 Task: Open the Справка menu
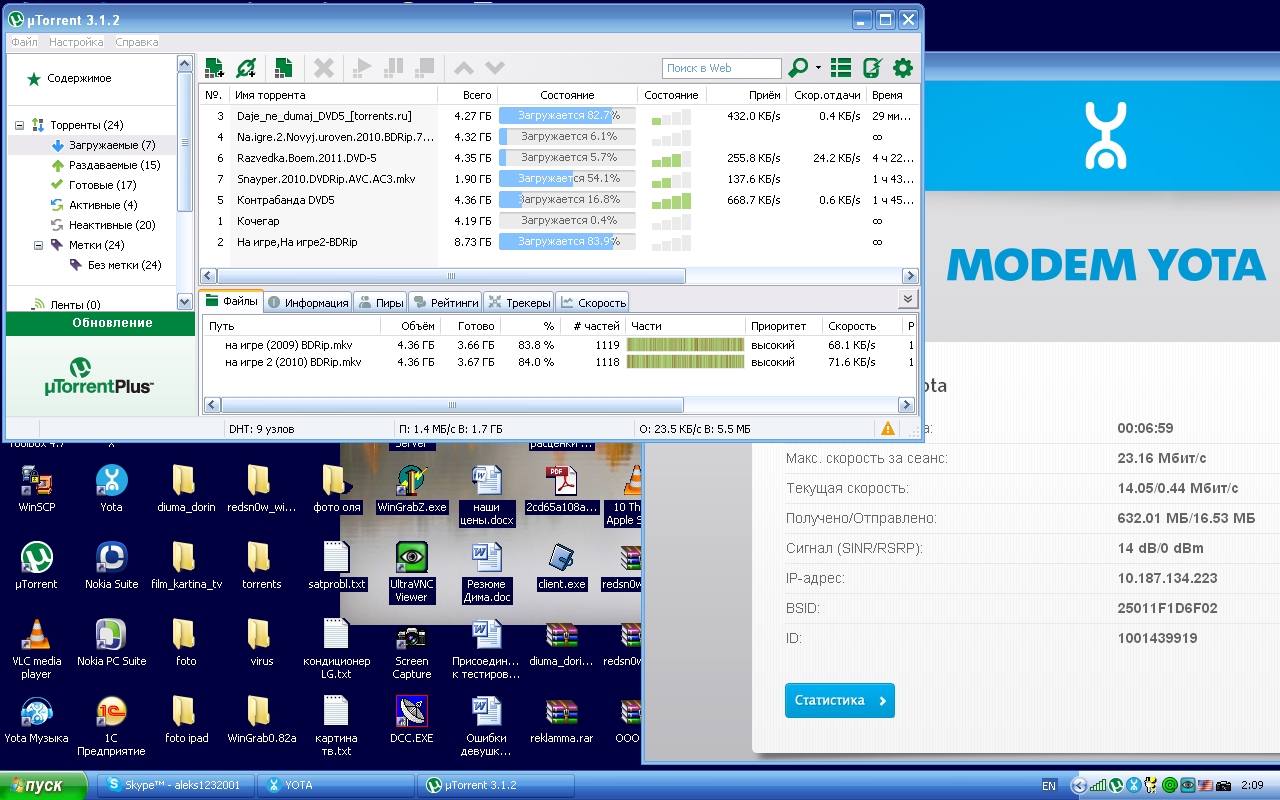136,42
